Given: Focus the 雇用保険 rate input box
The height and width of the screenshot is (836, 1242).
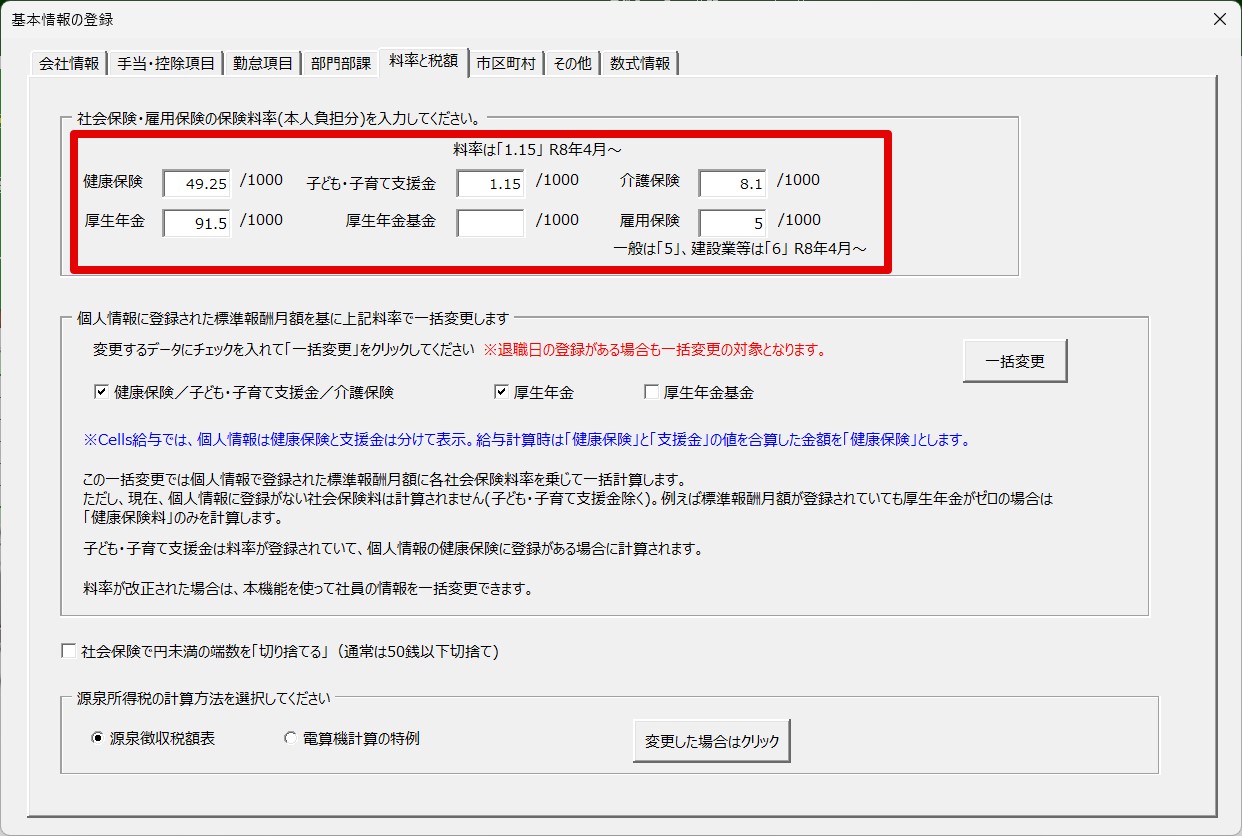Looking at the screenshot, I should pyautogui.click(x=732, y=223).
